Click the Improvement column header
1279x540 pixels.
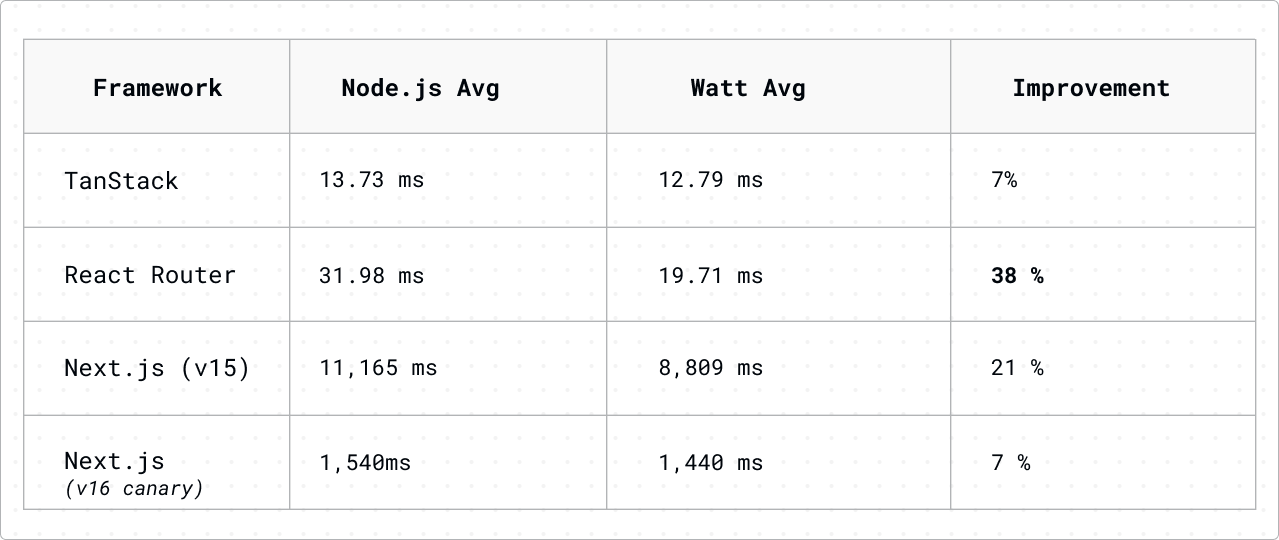tap(1091, 88)
